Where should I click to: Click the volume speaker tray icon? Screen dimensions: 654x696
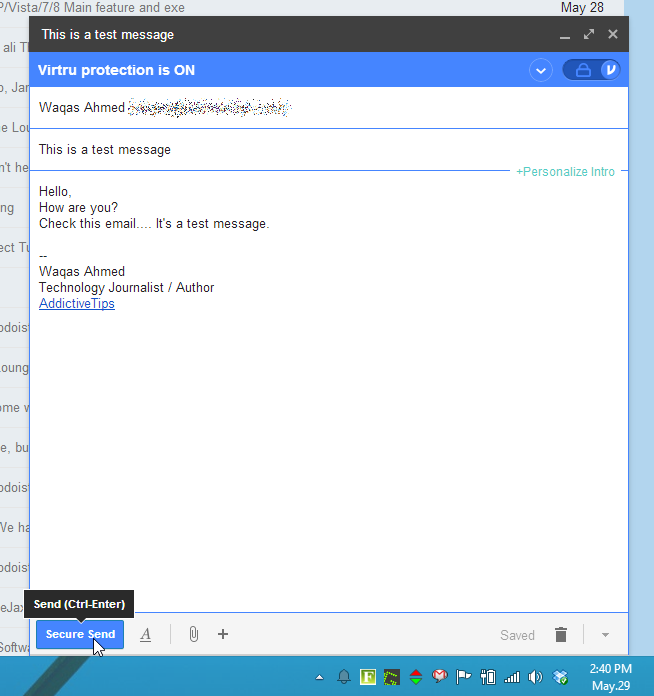(536, 677)
